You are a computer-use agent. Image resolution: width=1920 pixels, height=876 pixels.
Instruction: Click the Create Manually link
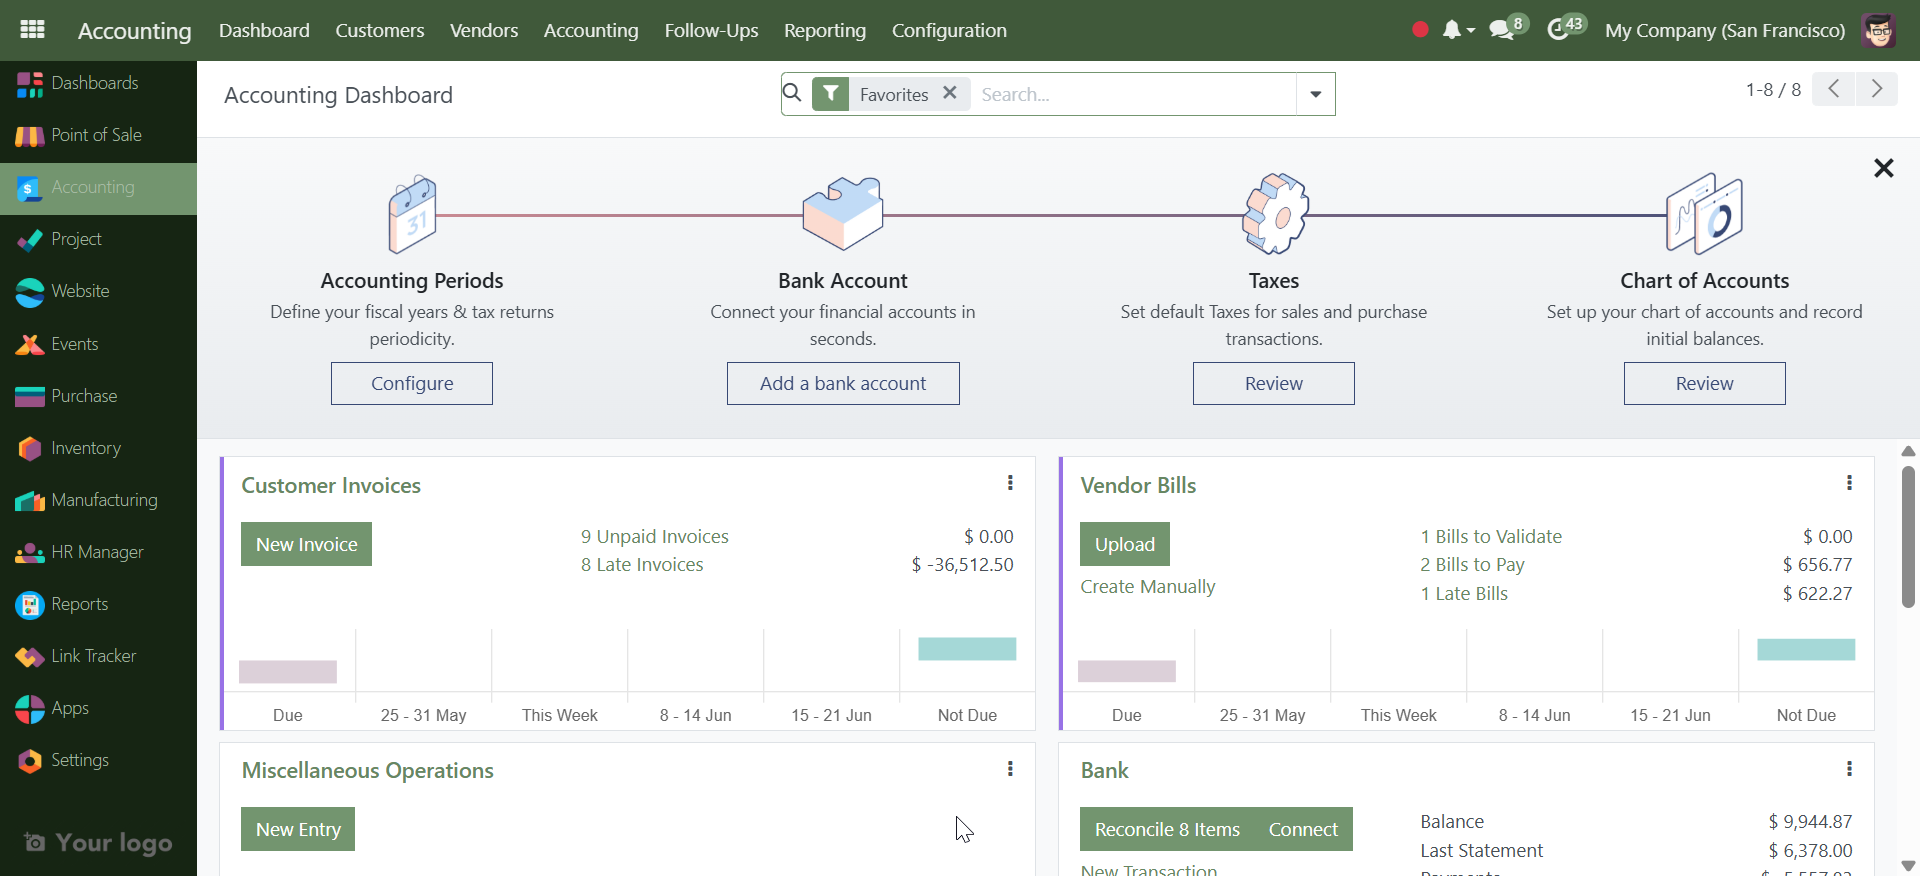(1147, 587)
